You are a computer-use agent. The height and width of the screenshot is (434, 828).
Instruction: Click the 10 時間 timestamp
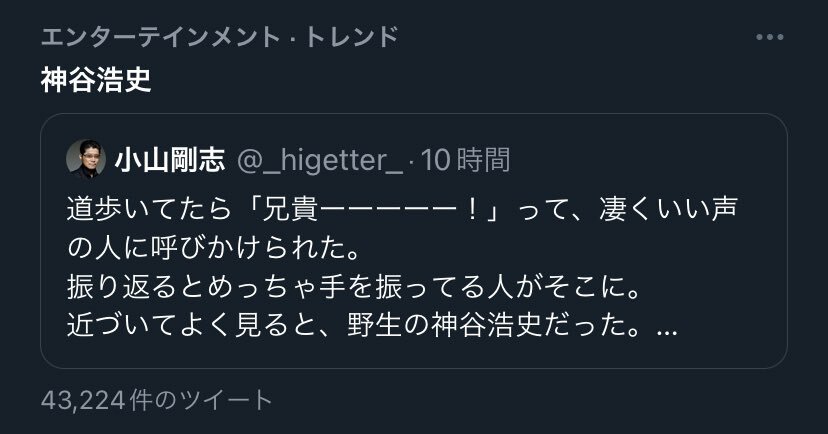point(465,160)
